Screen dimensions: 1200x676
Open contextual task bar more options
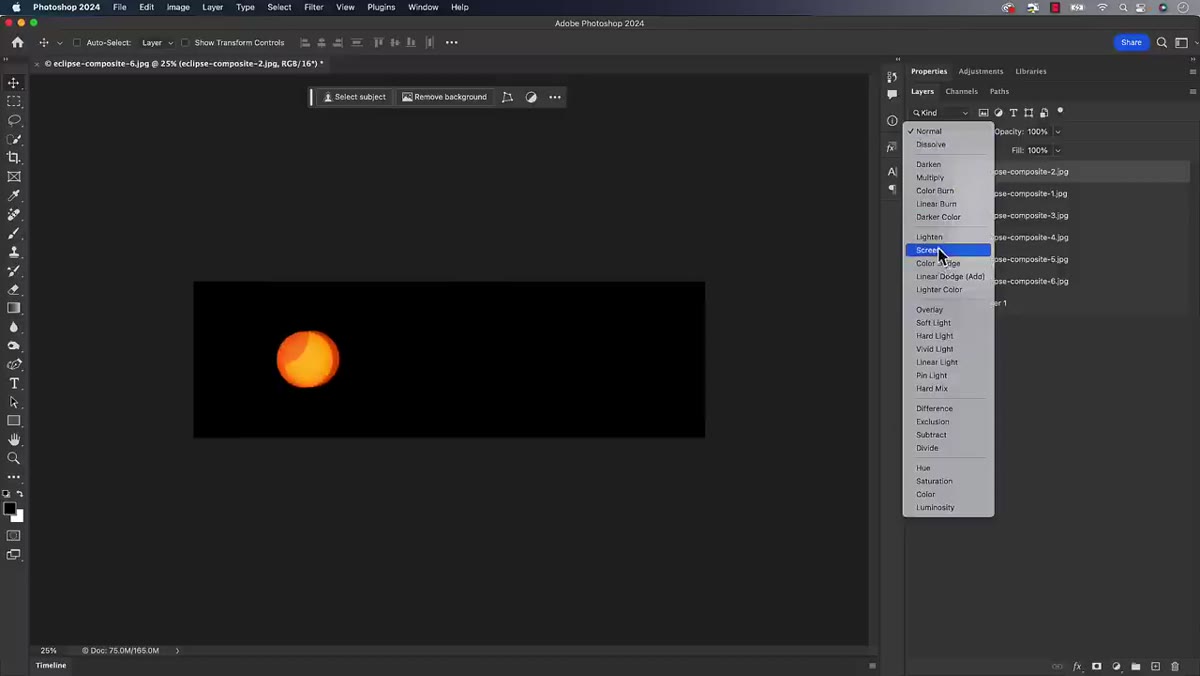coord(555,97)
